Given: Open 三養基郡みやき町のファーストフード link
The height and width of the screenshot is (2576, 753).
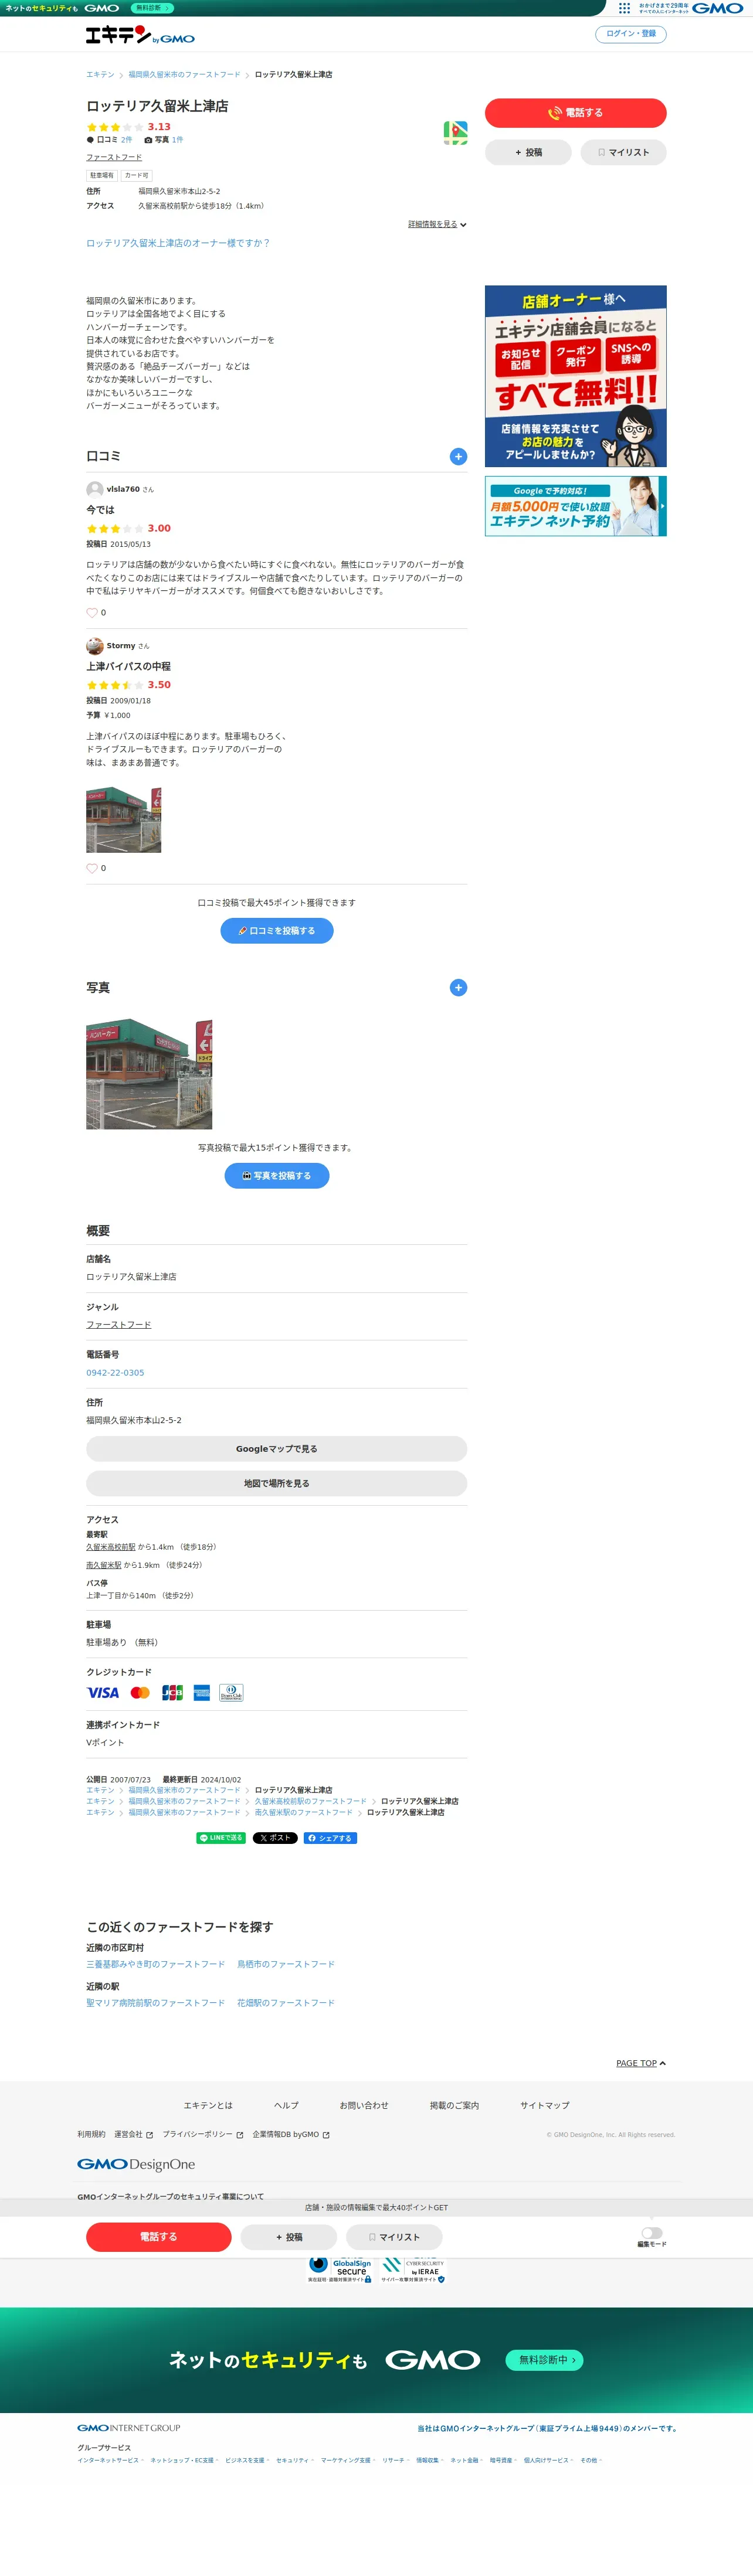Looking at the screenshot, I should (x=155, y=1964).
